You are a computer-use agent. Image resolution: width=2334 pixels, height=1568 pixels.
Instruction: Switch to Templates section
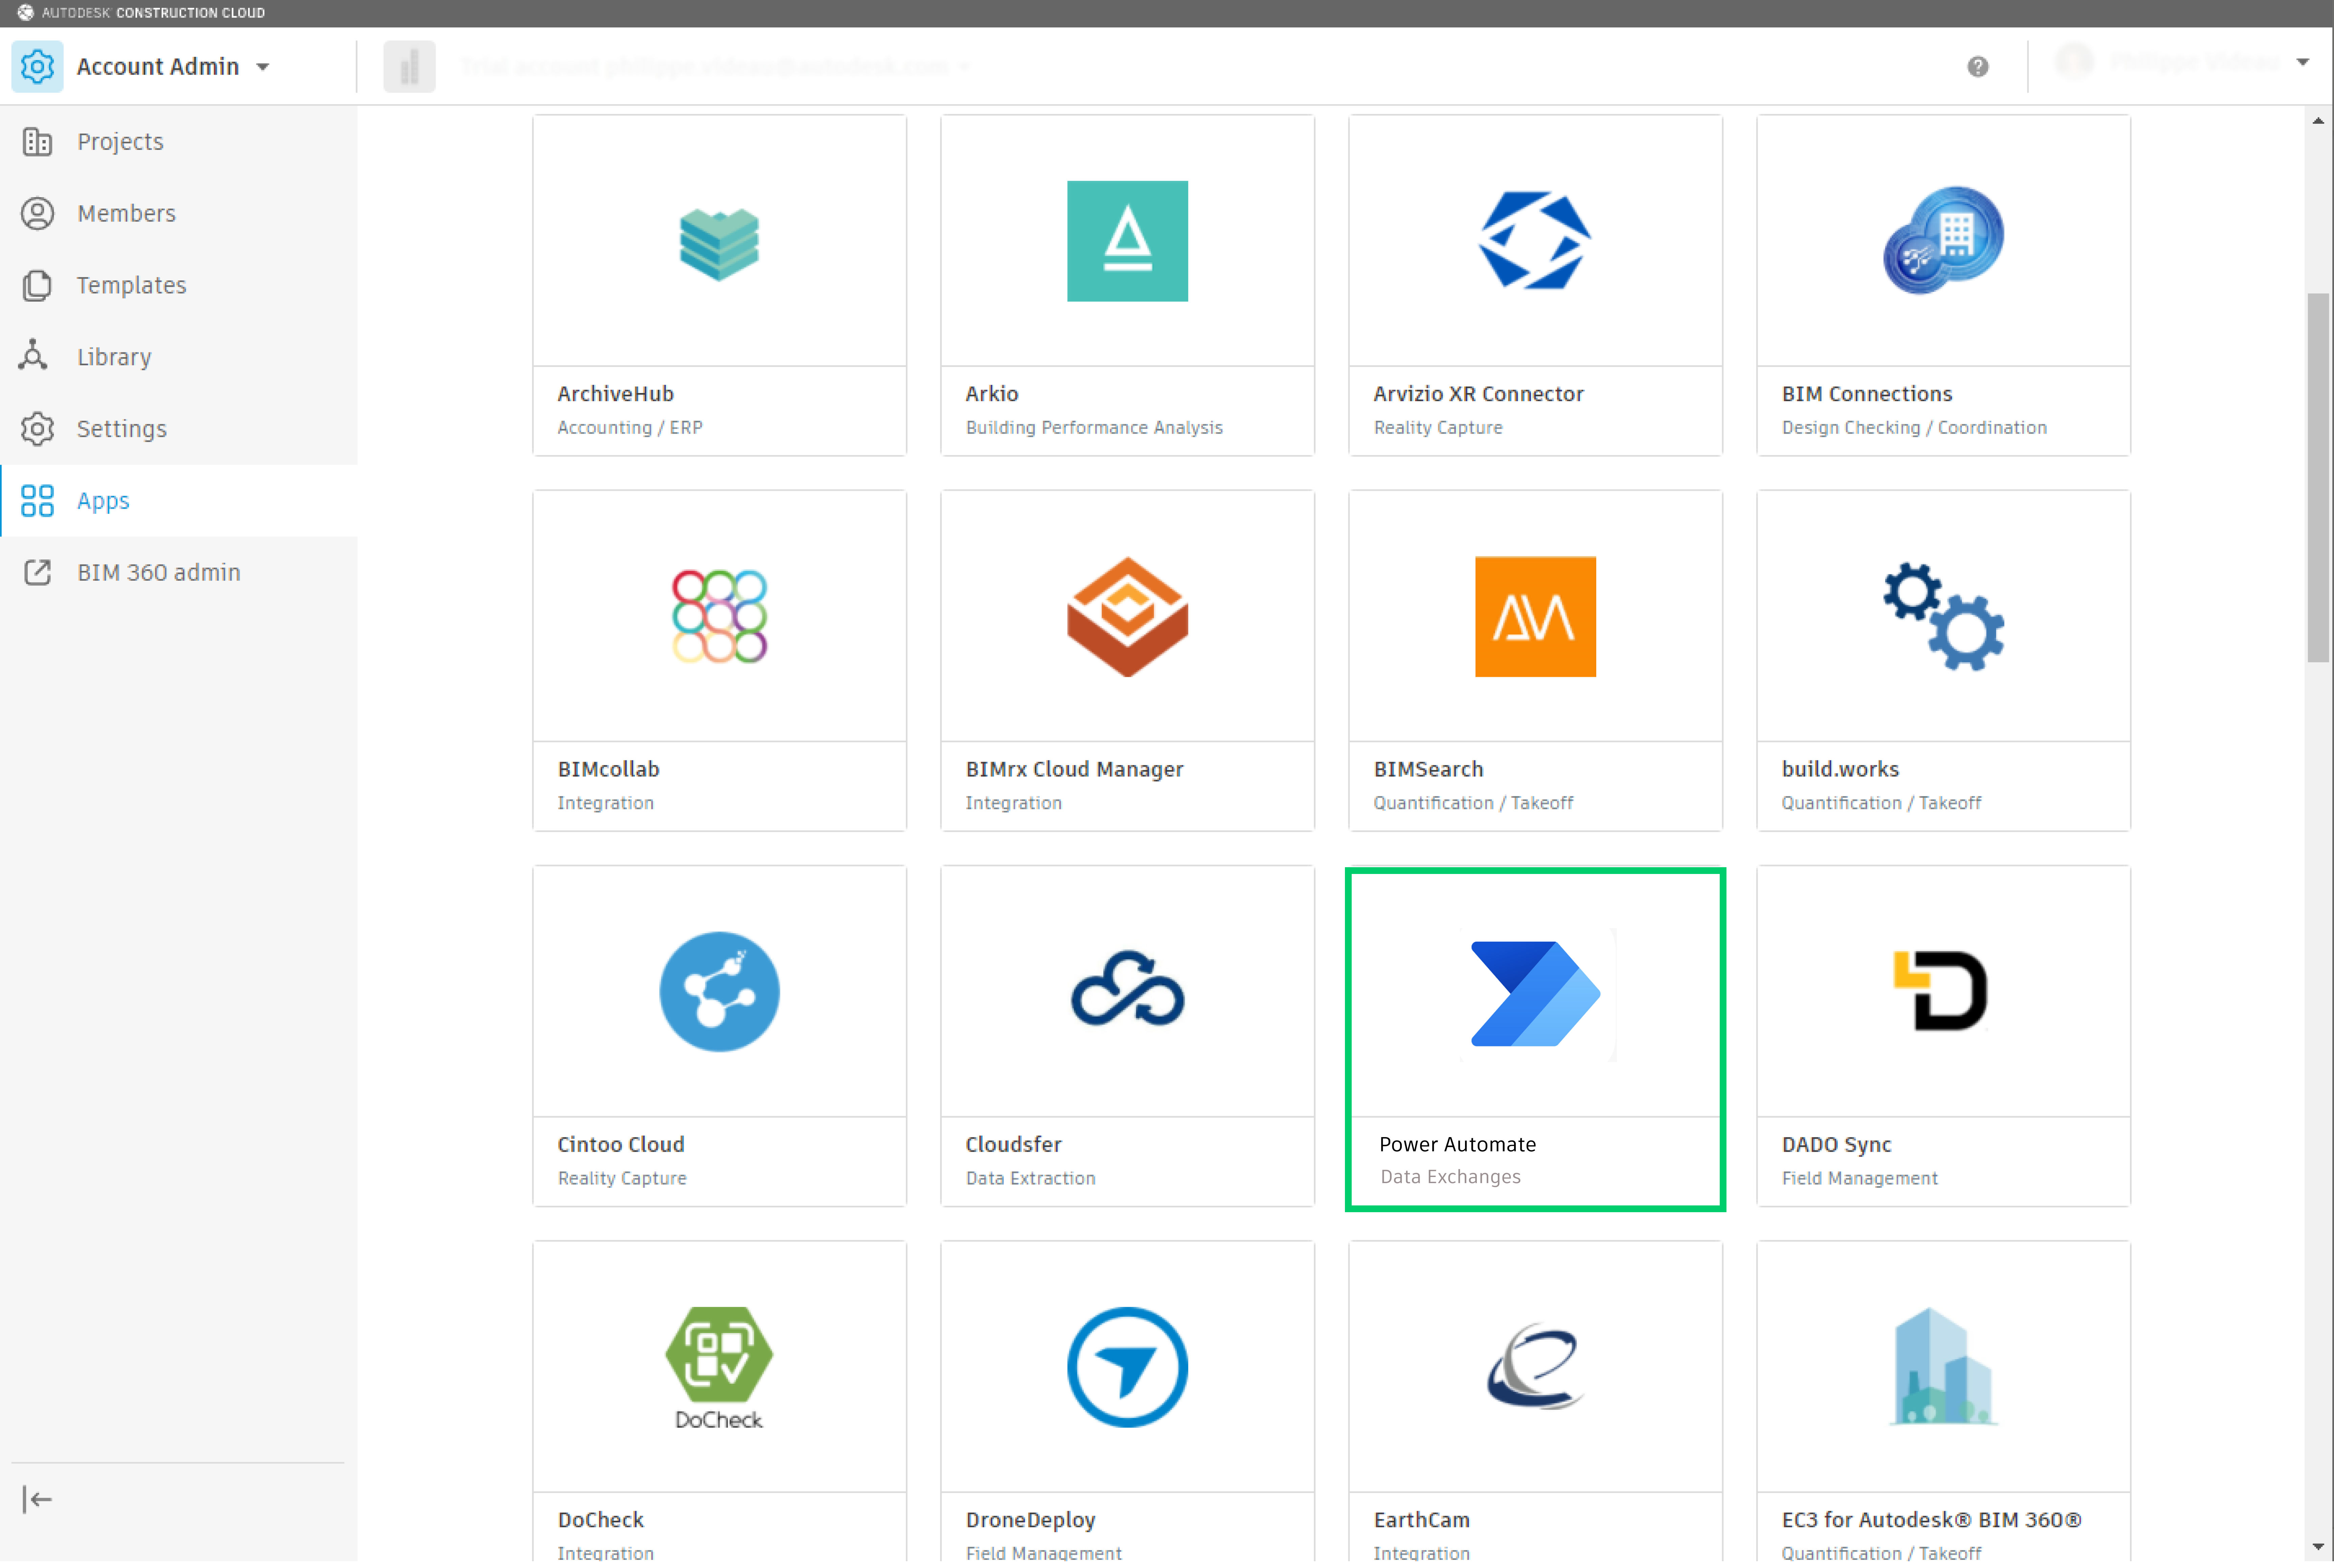(131, 283)
